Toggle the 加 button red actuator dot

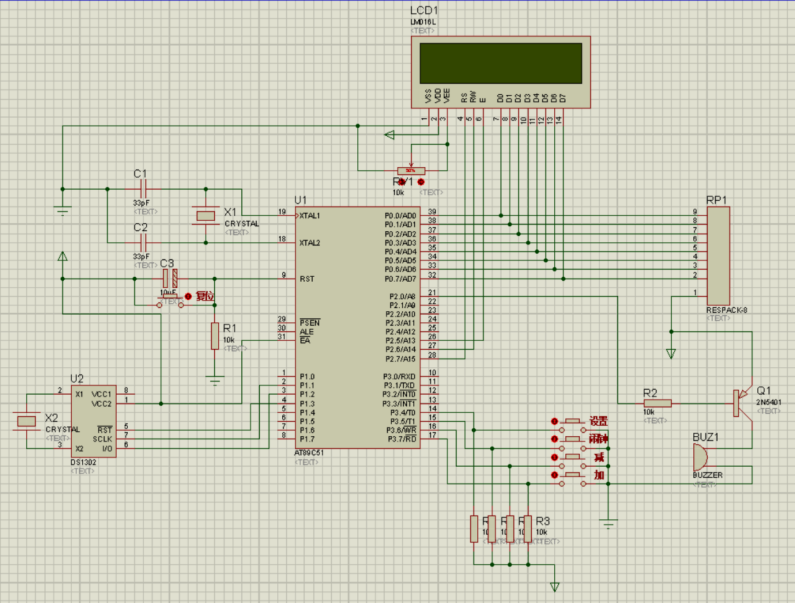pos(555,475)
